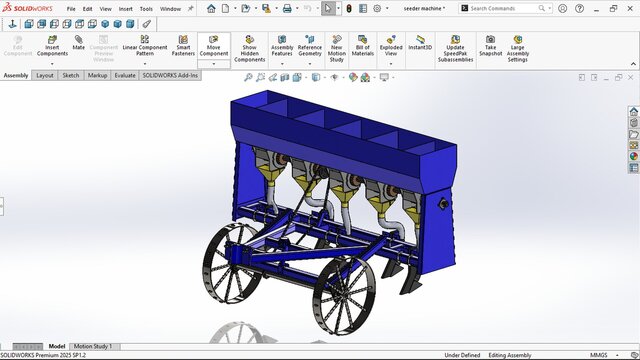
Task: Launch Smart Fasteners
Action: pyautogui.click(x=183, y=45)
